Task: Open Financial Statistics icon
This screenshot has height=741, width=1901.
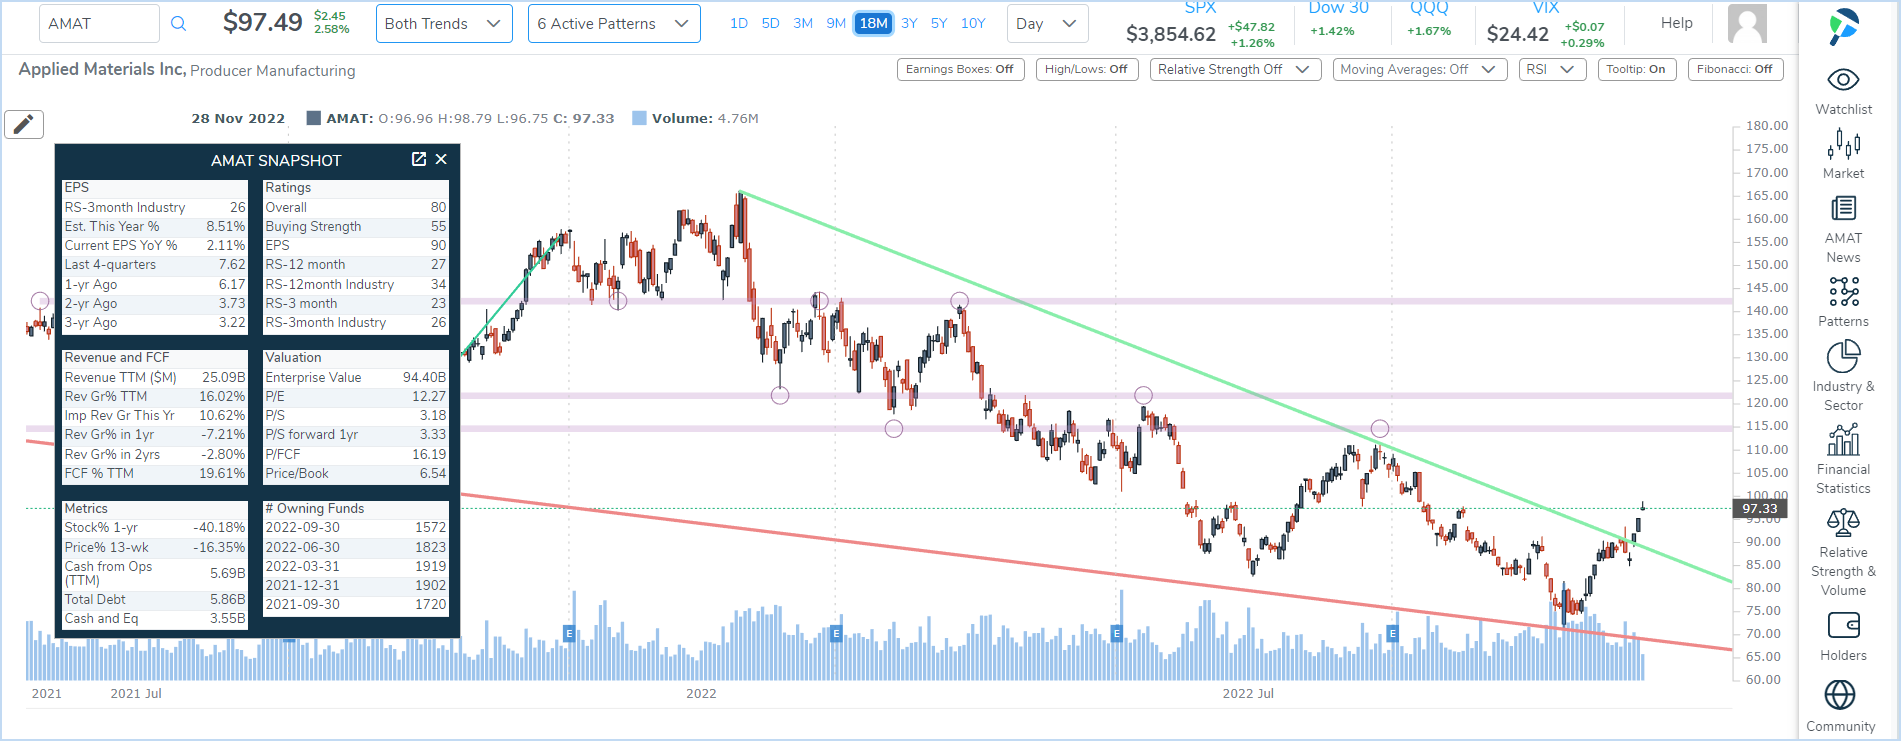Action: click(1843, 439)
